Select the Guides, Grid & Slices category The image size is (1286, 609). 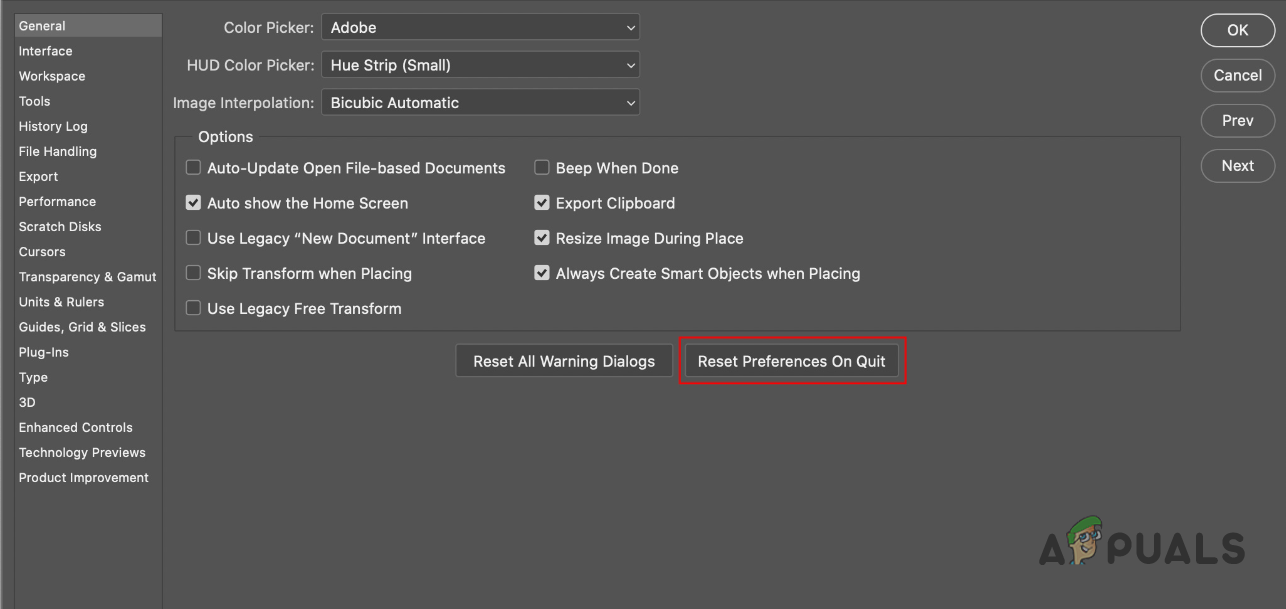tap(82, 326)
